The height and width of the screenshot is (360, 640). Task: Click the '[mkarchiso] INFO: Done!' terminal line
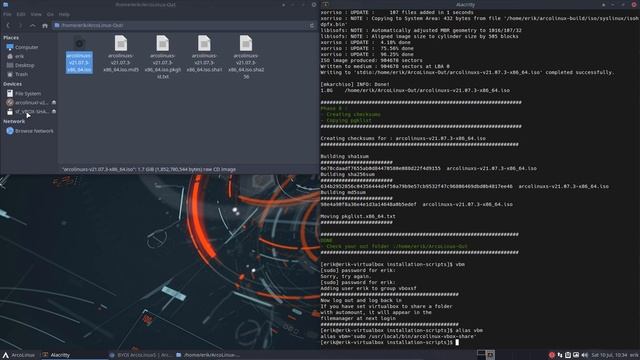[355, 84]
